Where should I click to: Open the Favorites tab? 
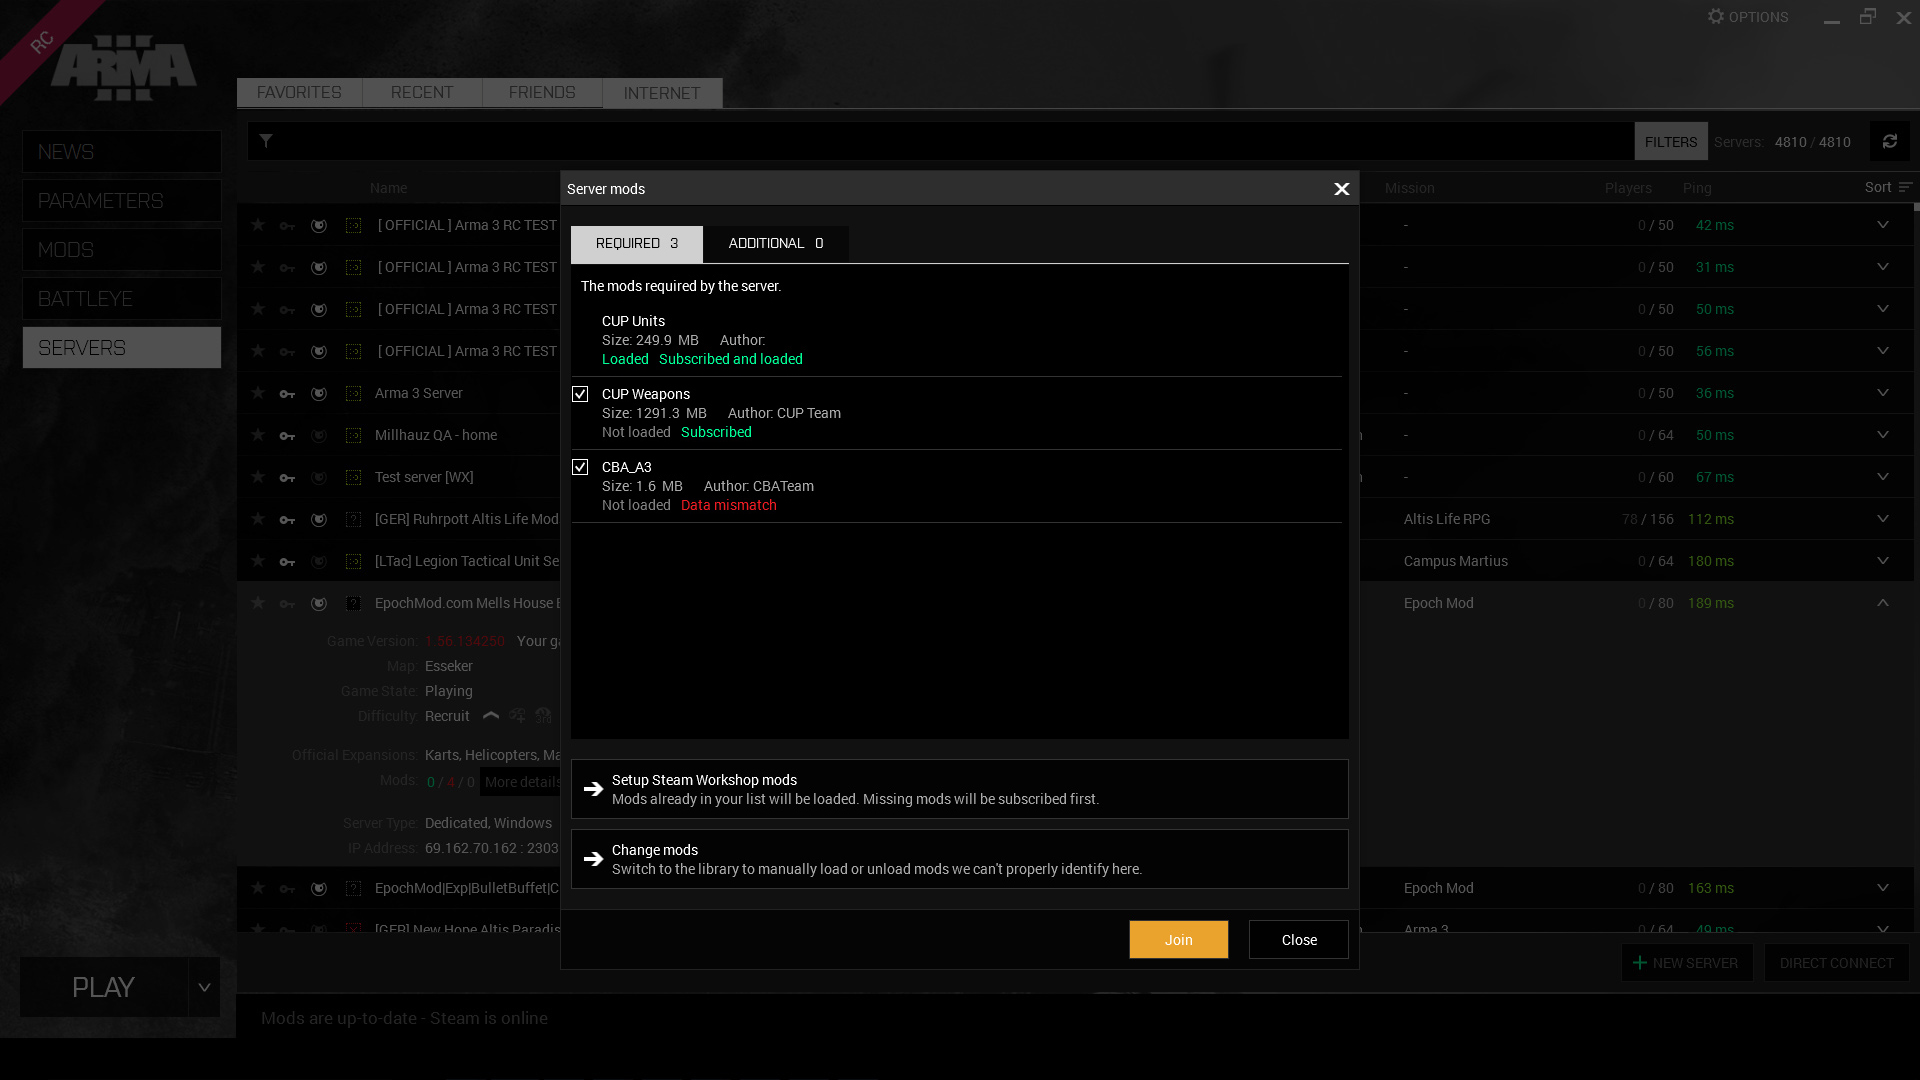click(299, 92)
